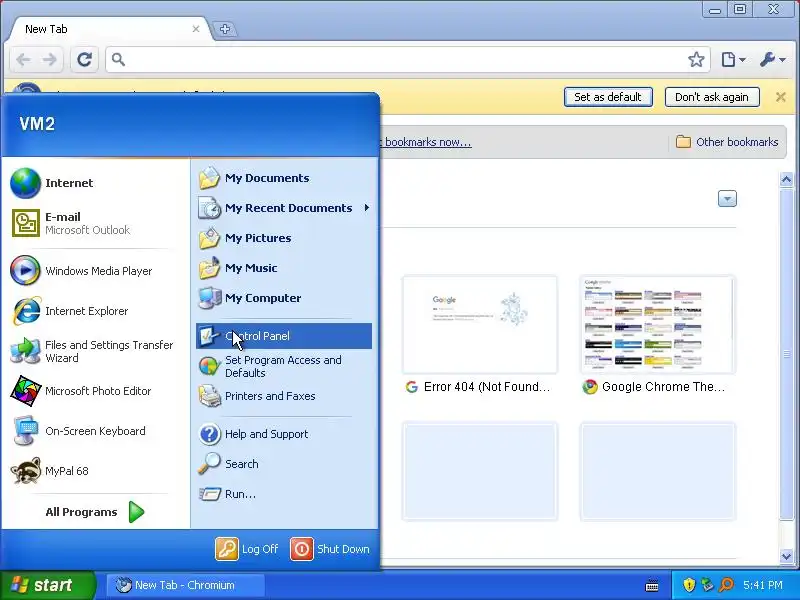Screen dimensions: 800x600
Task: Select the New Tab browser tab
Action: tap(110, 29)
